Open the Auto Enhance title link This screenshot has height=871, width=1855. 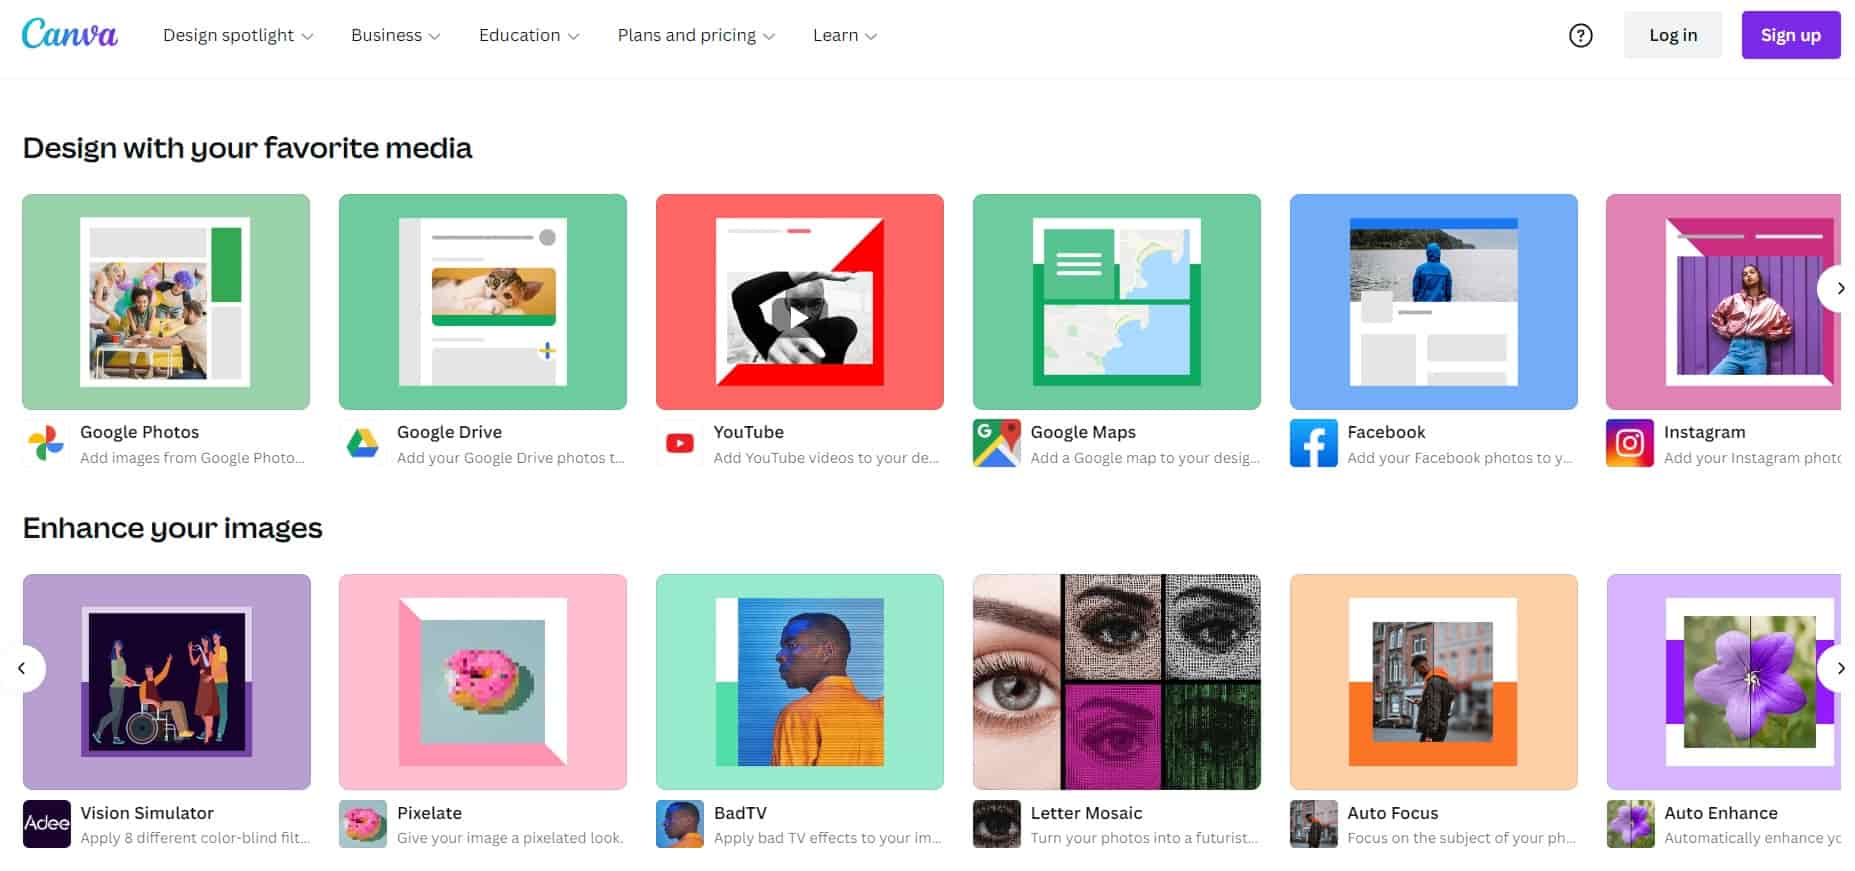(x=1721, y=813)
